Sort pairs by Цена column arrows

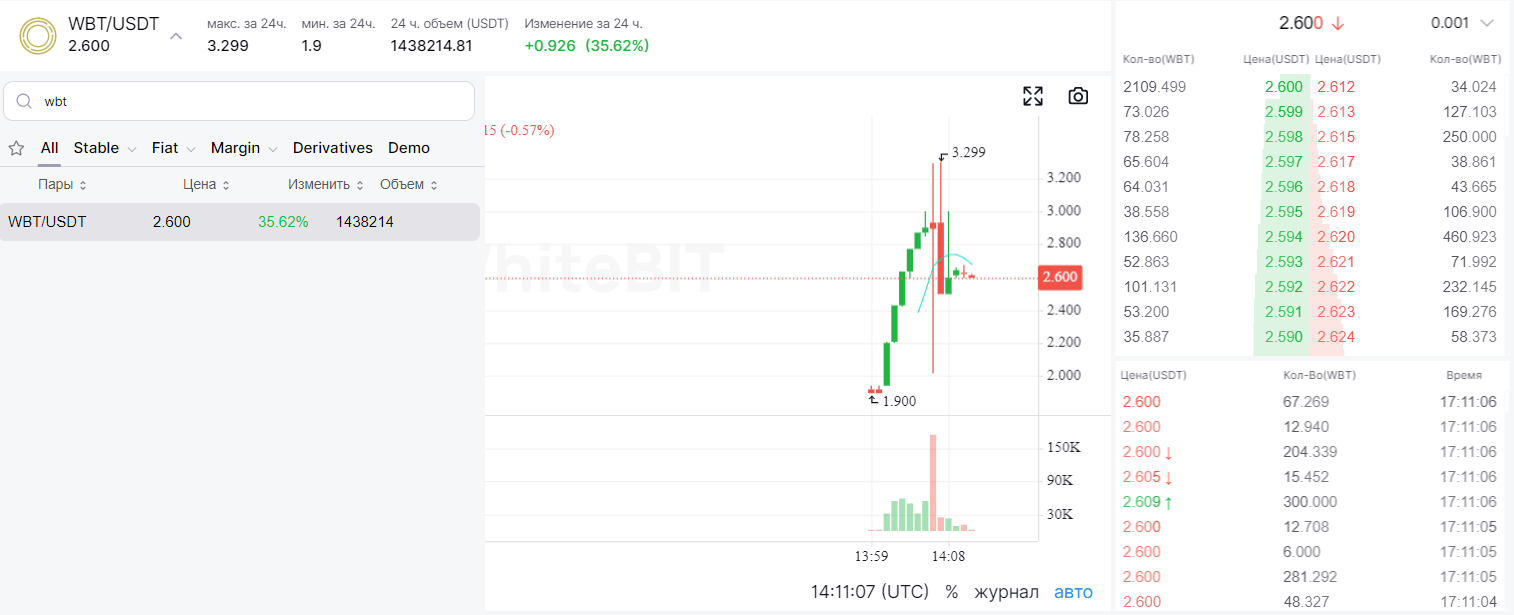coord(226,185)
